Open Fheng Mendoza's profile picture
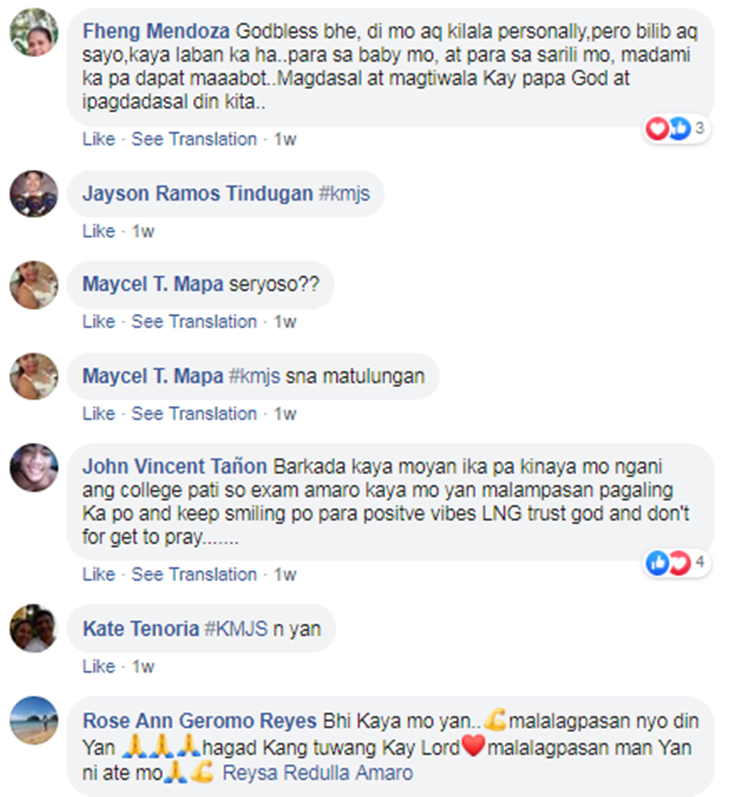 tap(34, 32)
